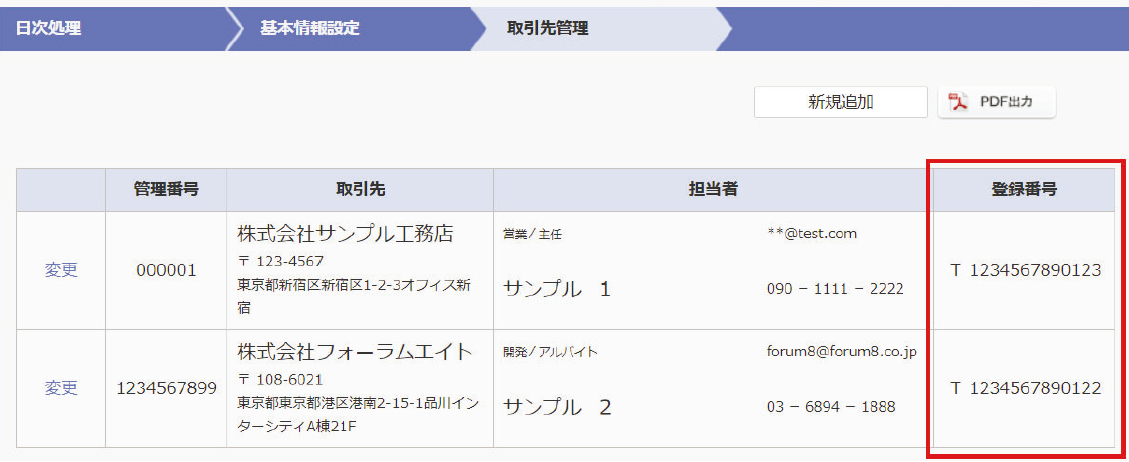
Task: Click the 登録番号 column header
Action: tap(1022, 189)
